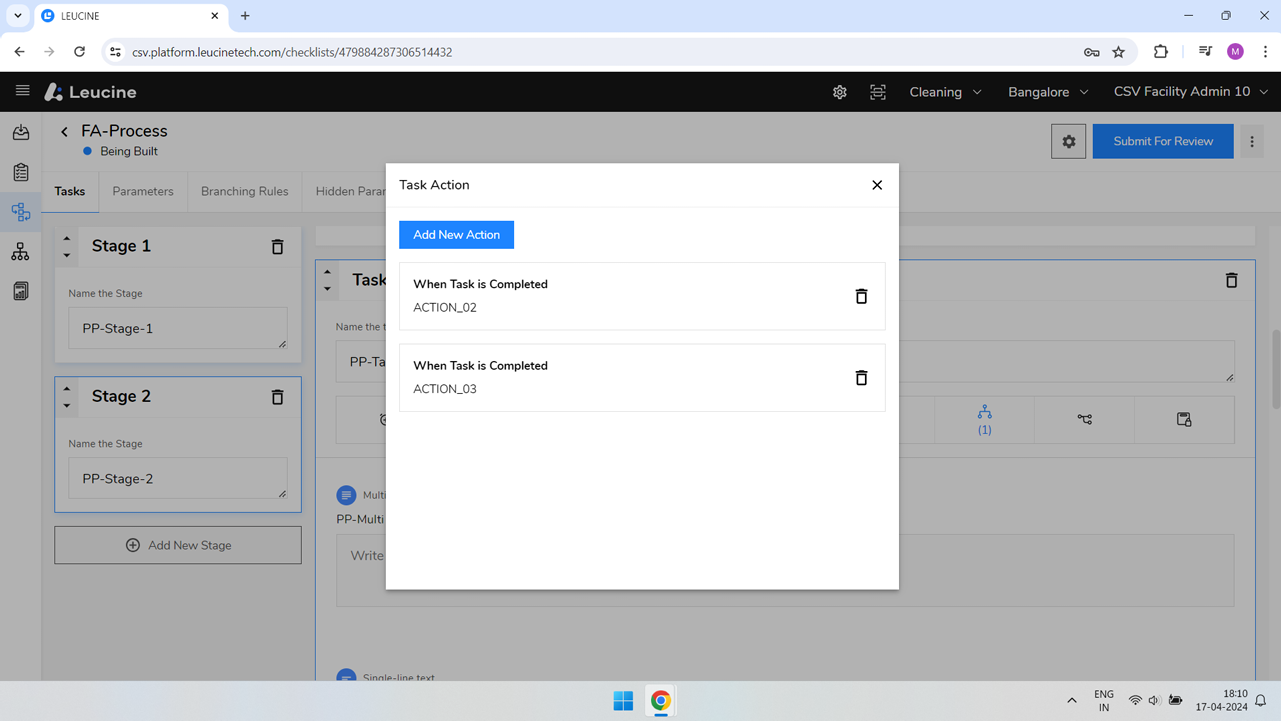The image size is (1281, 722).
Task: Open the branching rules icon on the task toolbar
Action: point(1084,419)
